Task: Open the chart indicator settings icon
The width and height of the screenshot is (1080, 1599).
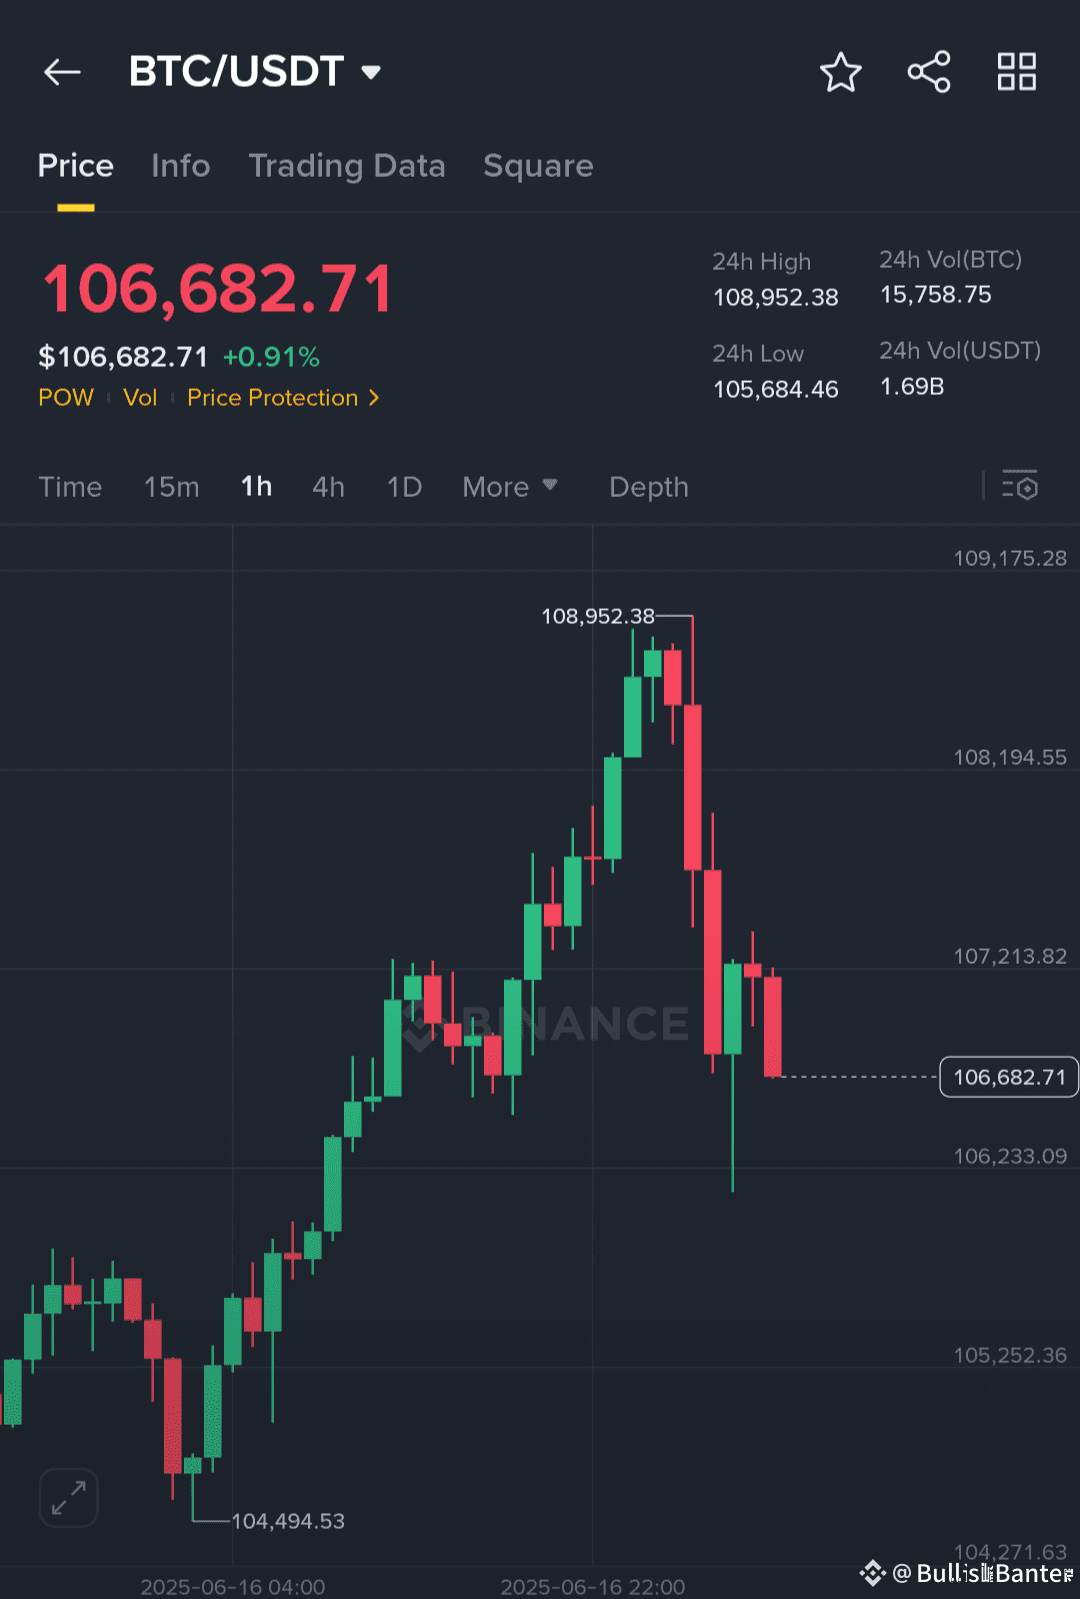Action: [x=1021, y=487]
